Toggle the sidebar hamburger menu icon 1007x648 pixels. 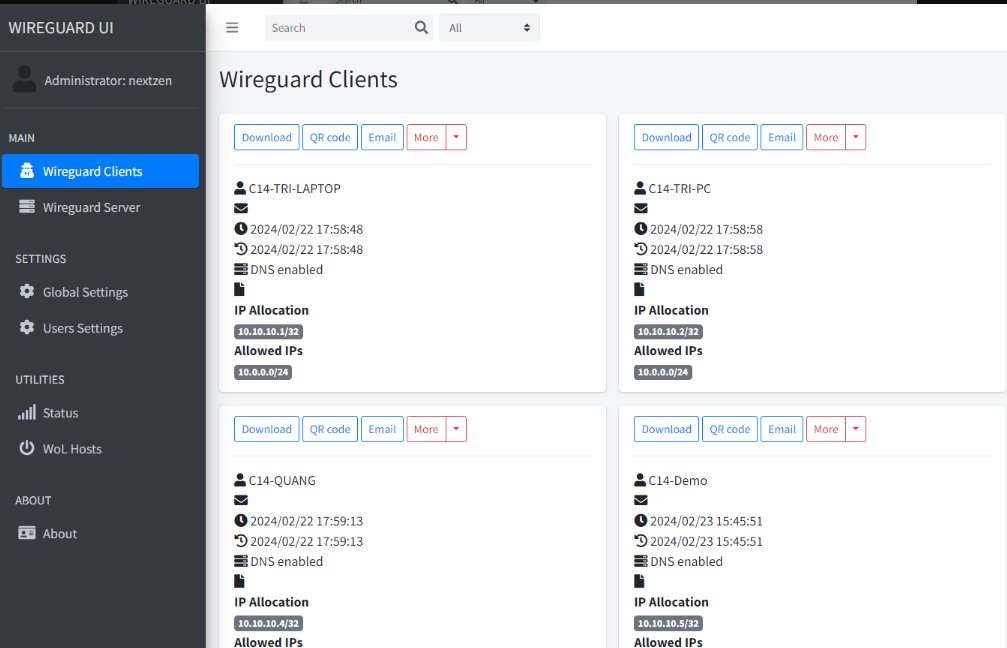click(x=232, y=28)
